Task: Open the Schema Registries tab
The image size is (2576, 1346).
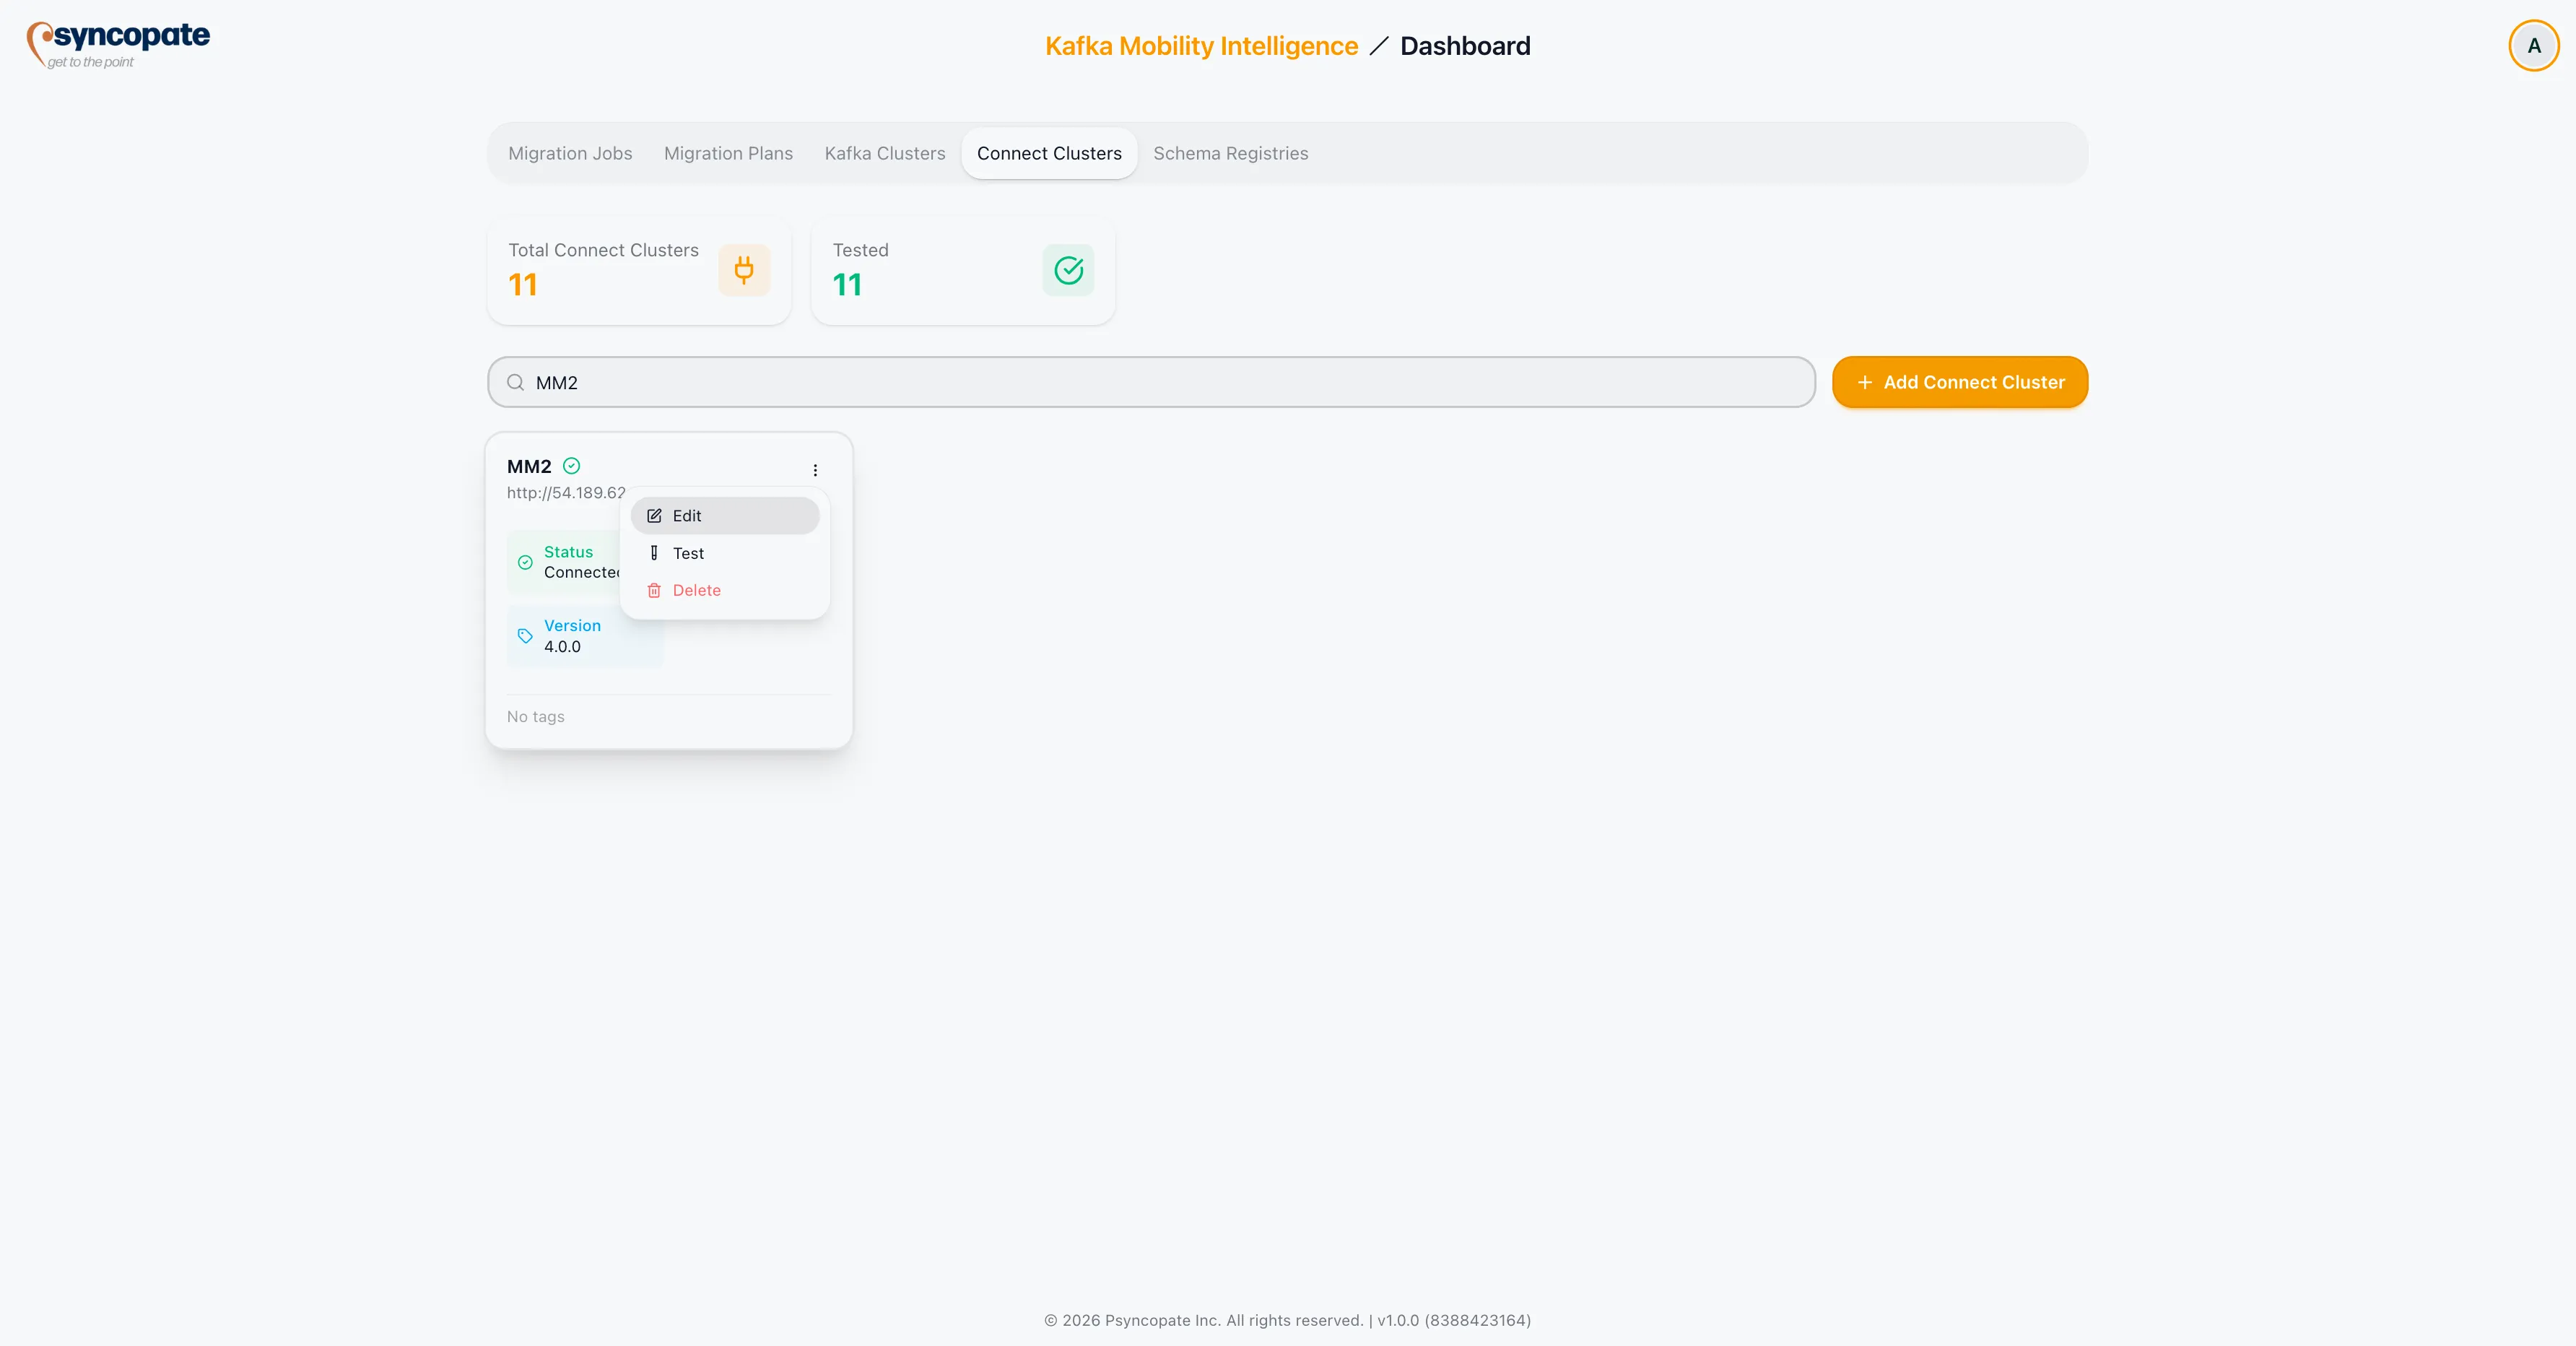Action: pyautogui.click(x=1231, y=153)
